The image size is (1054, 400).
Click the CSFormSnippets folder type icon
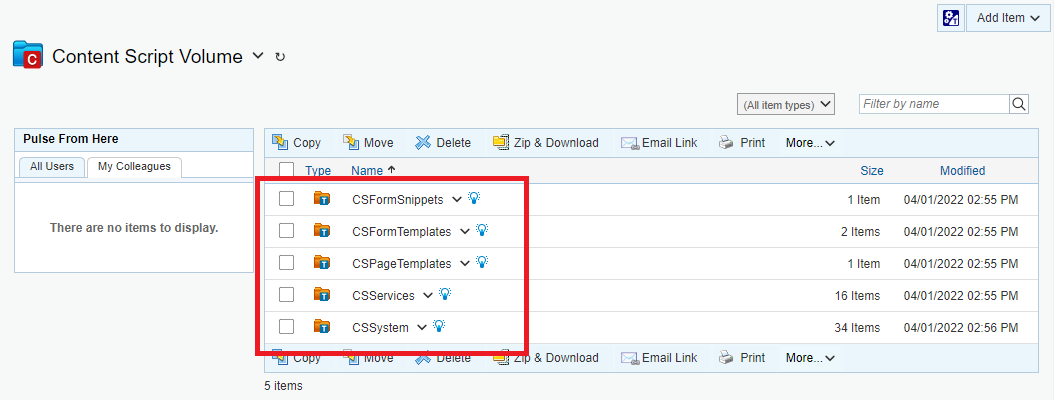[x=323, y=198]
